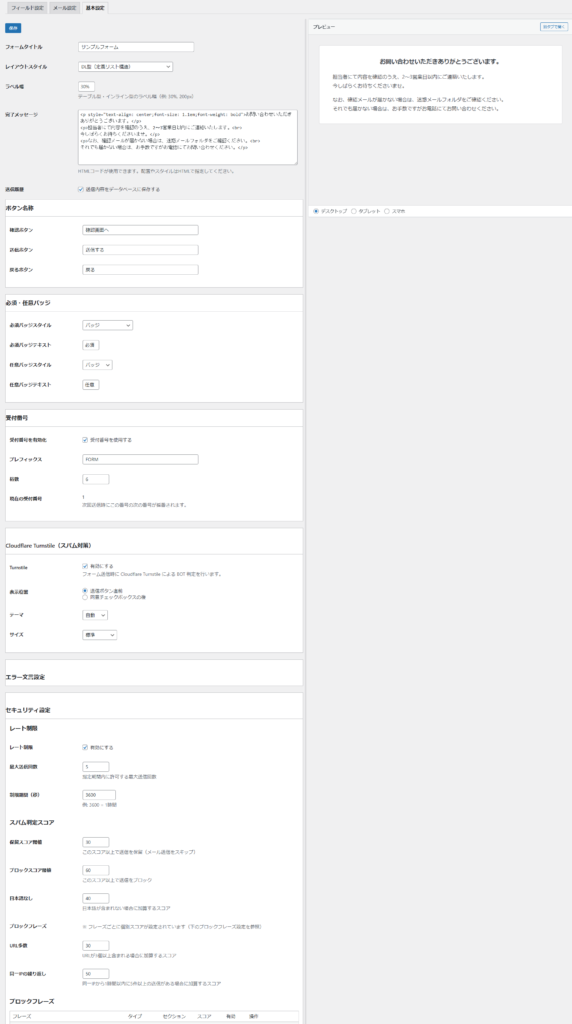Open the 任意バッジスタイル dropdown

[97, 365]
